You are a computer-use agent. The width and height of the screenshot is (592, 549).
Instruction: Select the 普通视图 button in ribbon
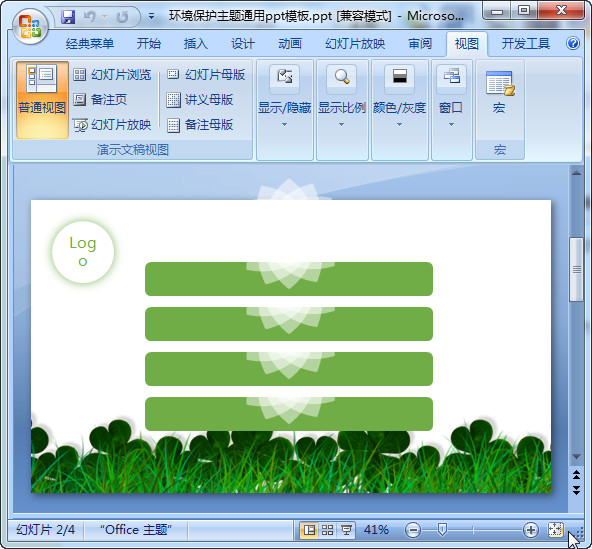click(42, 100)
